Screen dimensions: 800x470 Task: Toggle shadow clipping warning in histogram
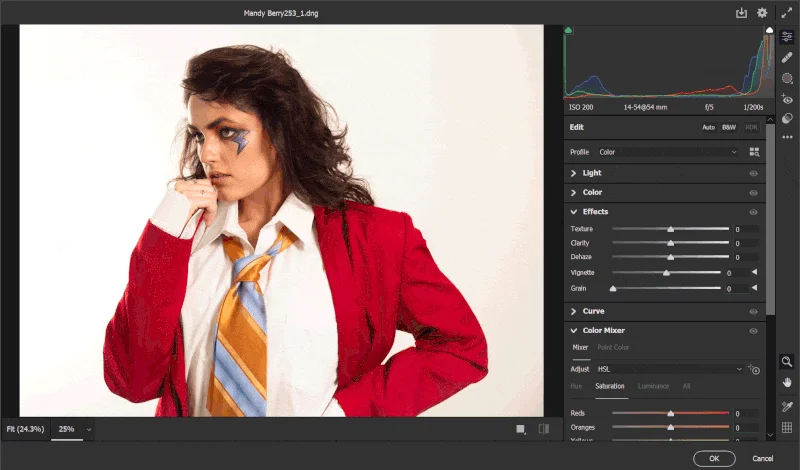tap(568, 31)
